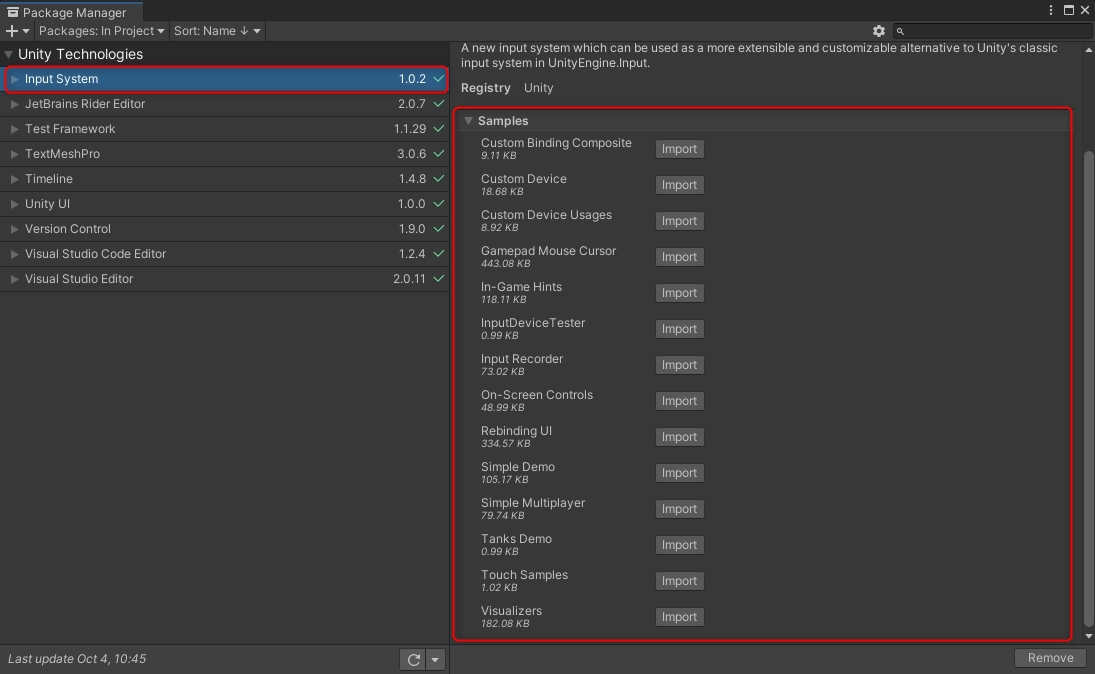Open the Packages: In Project dropdown
Viewport: 1095px width, 674px height.
coord(101,31)
